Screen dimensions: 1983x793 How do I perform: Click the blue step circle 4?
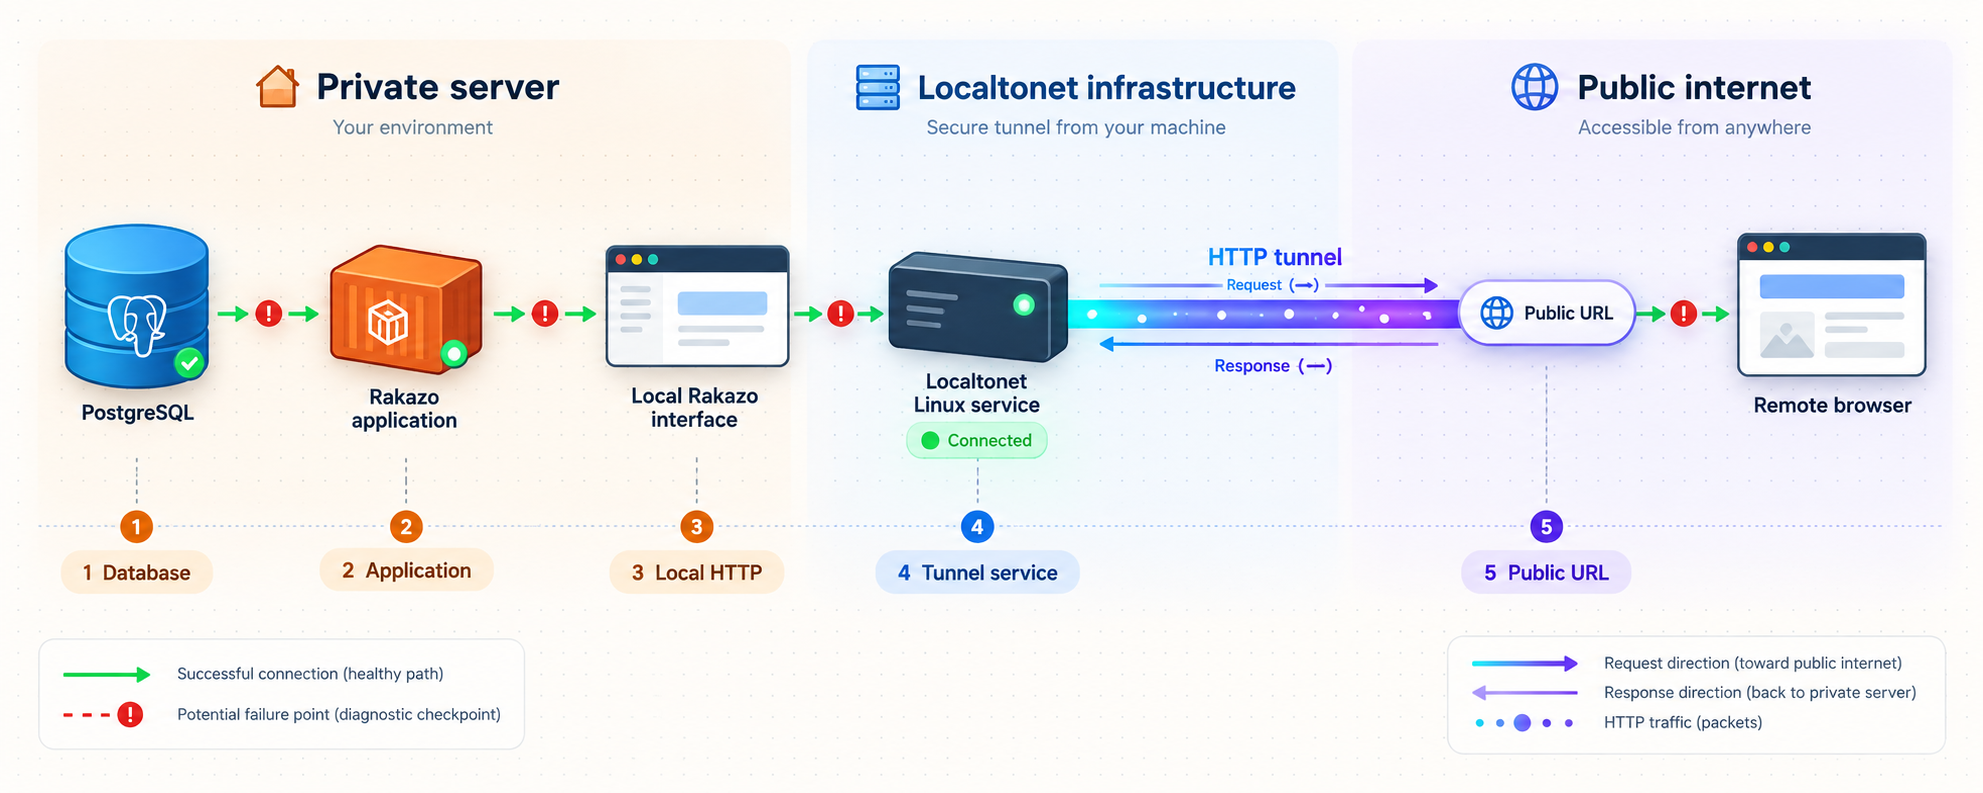click(x=977, y=527)
